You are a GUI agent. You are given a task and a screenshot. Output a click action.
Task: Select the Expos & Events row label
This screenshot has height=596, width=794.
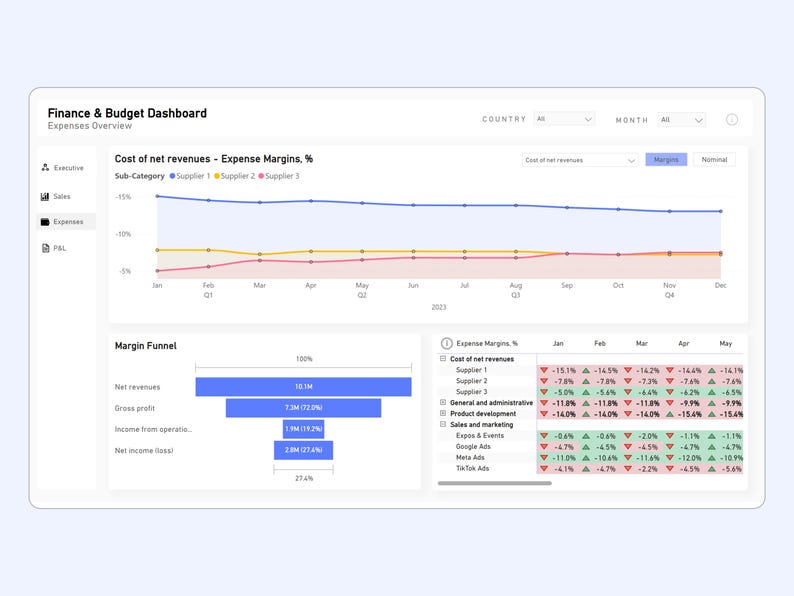point(480,435)
